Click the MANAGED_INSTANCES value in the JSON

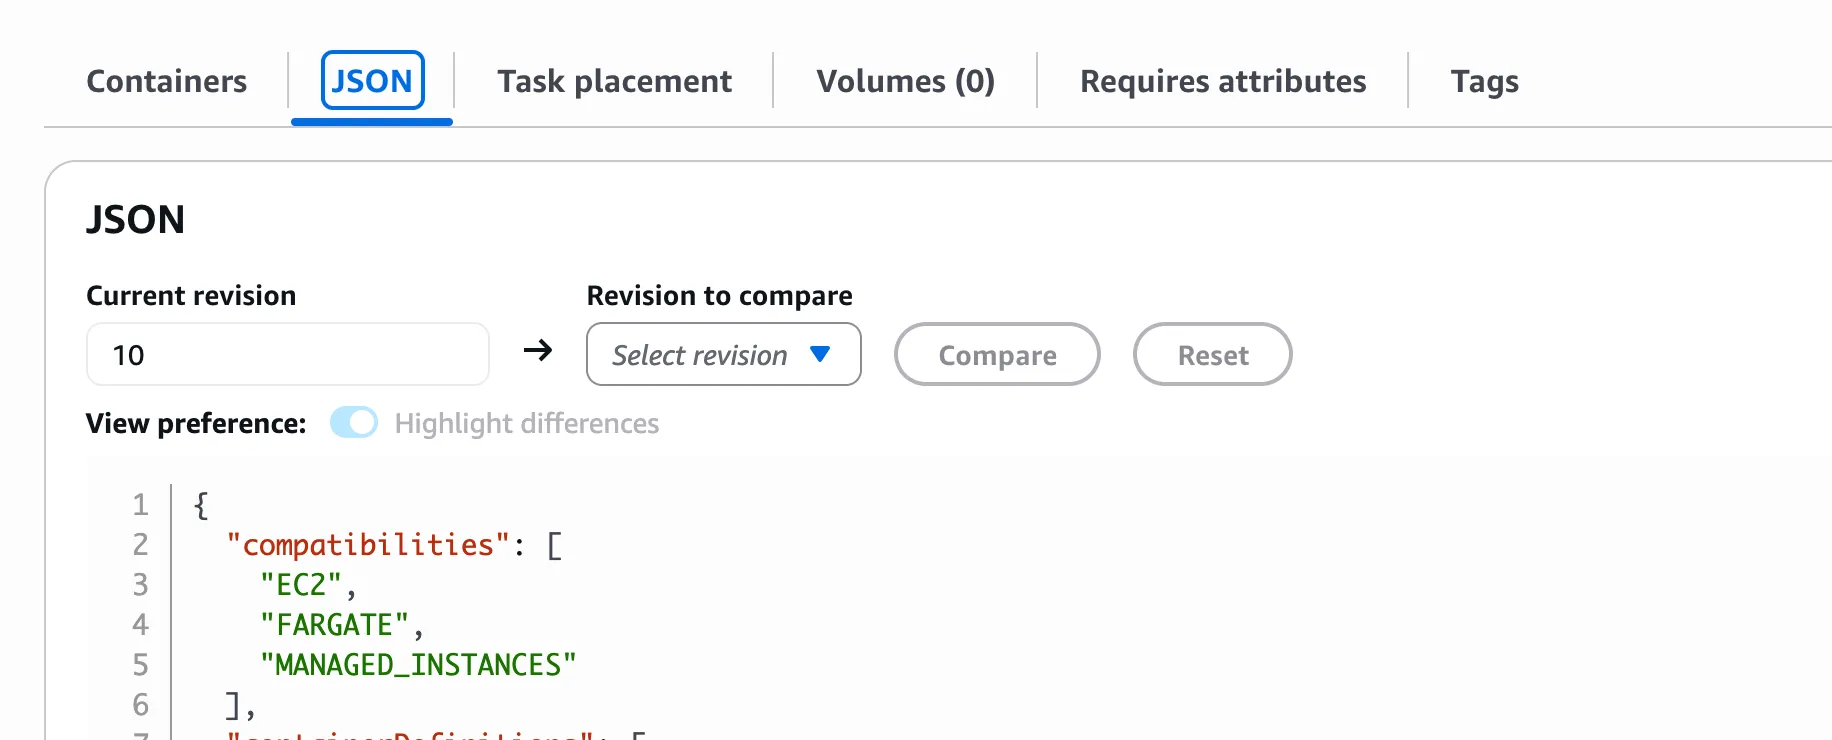(x=417, y=664)
